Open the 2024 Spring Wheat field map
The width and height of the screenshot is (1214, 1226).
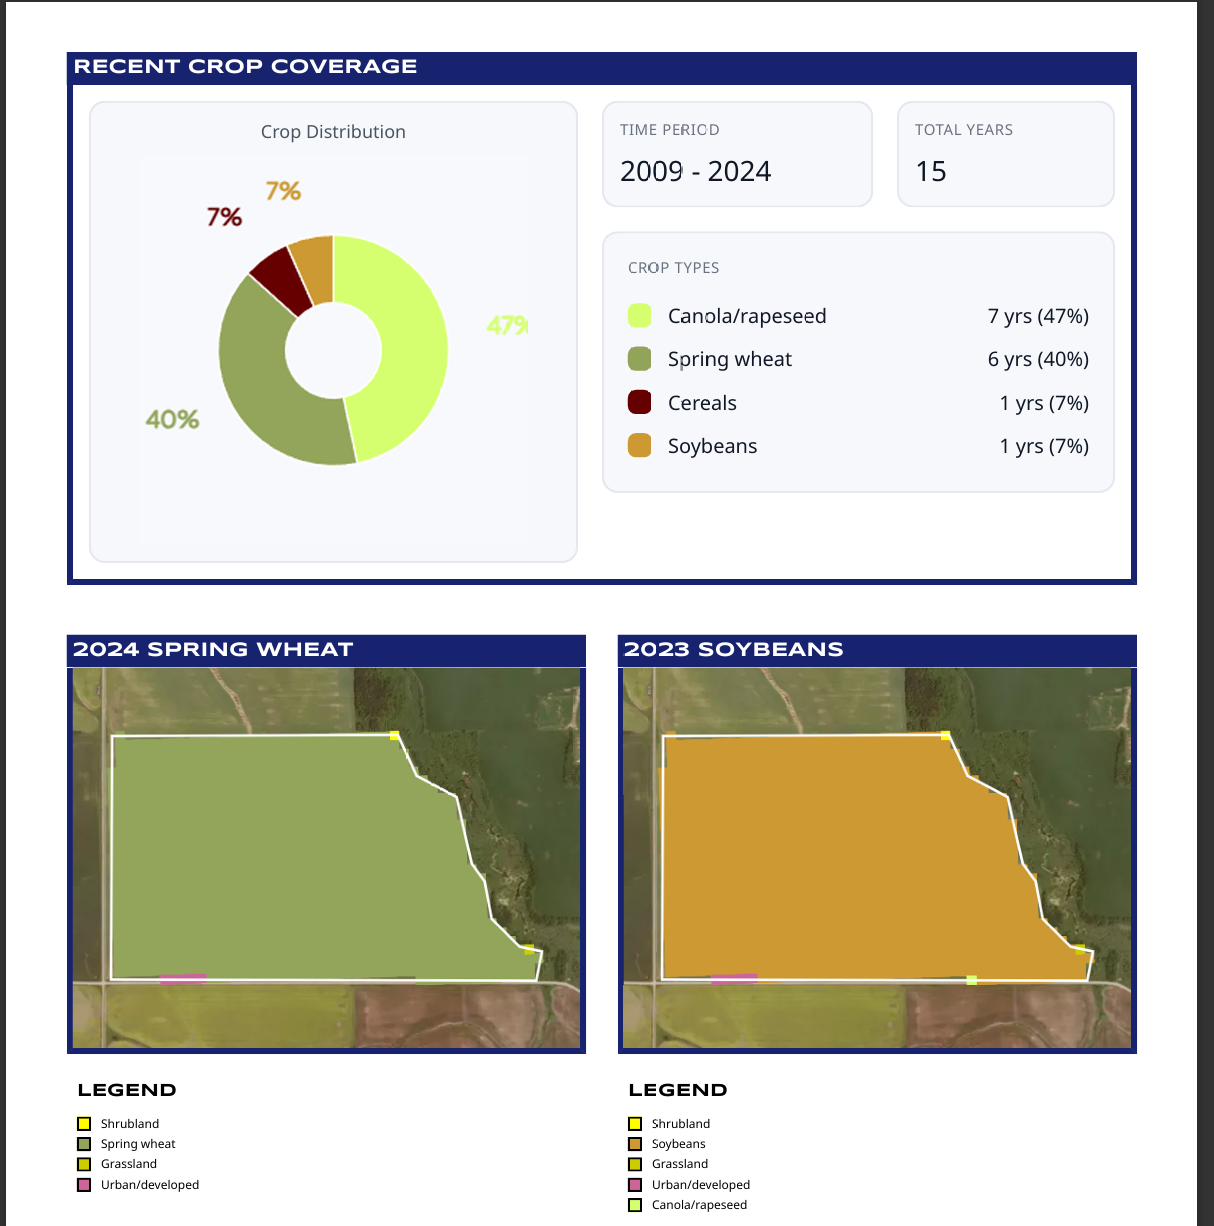[326, 858]
